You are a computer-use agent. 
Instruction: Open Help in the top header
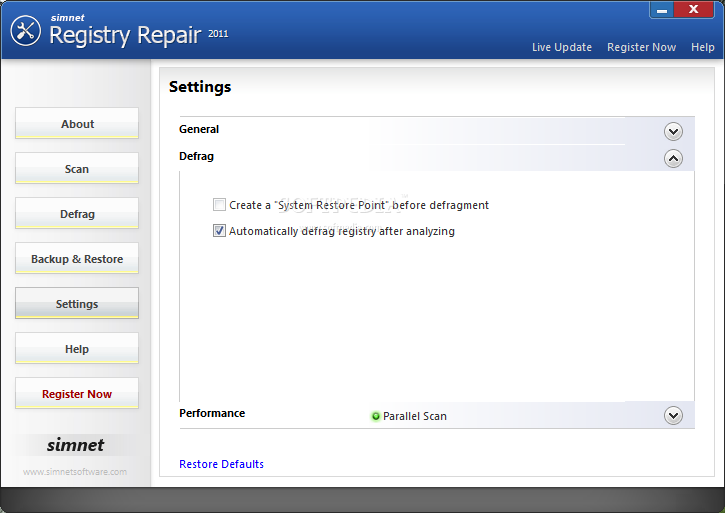[702, 47]
